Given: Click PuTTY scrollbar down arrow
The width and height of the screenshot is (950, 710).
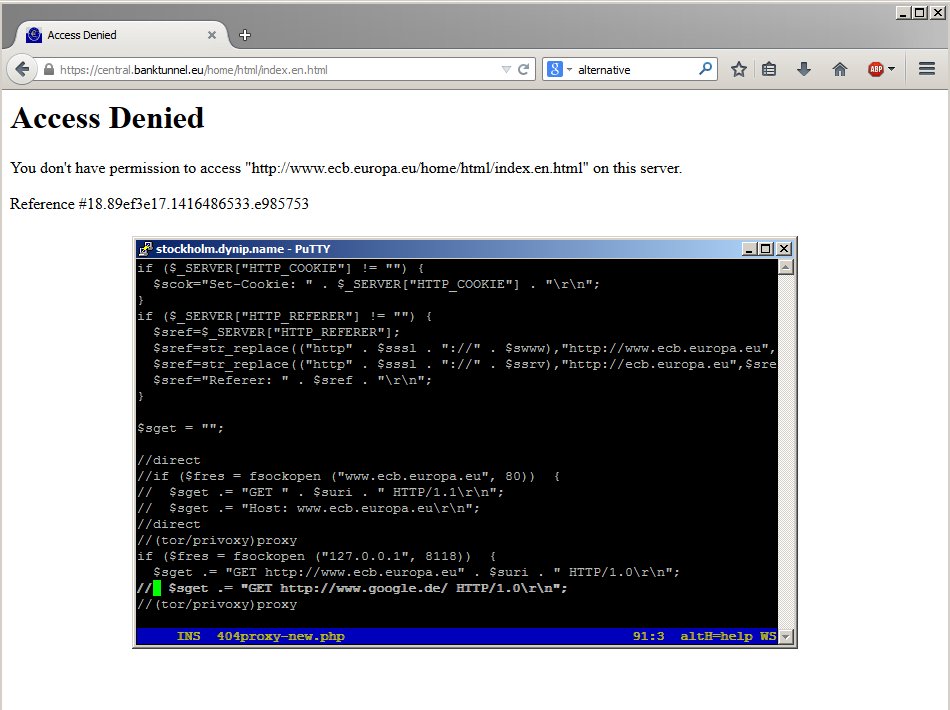Looking at the screenshot, I should pyautogui.click(x=786, y=637).
